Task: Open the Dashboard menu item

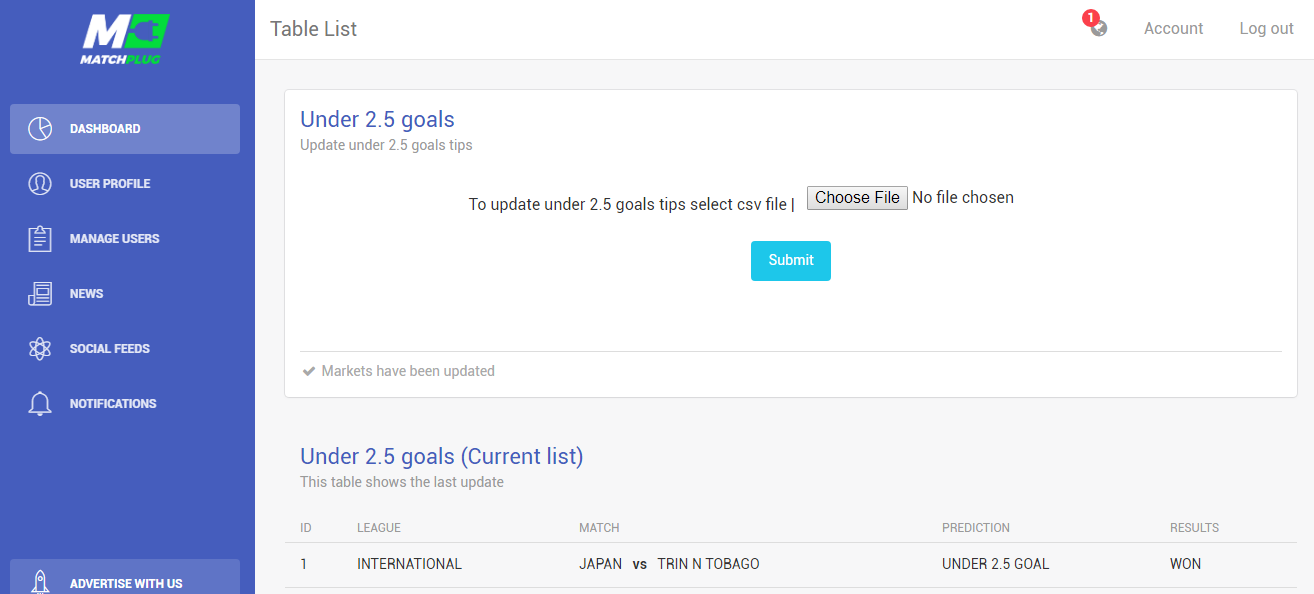Action: (x=125, y=129)
